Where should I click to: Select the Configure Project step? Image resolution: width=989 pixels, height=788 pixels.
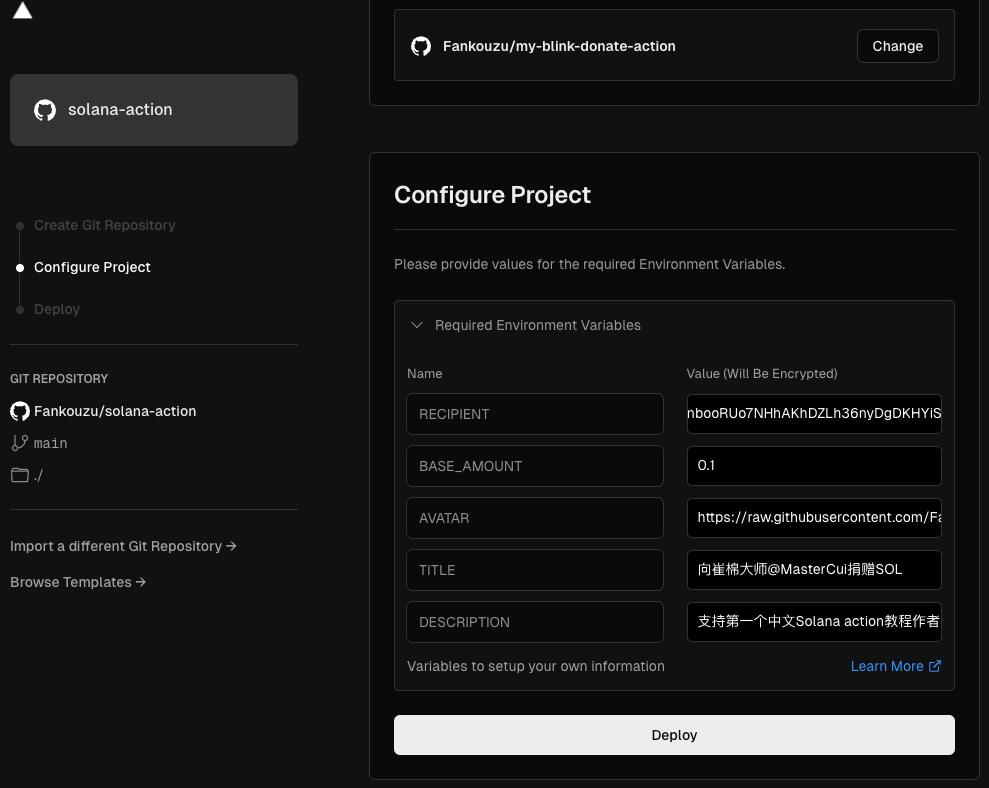(x=92, y=268)
